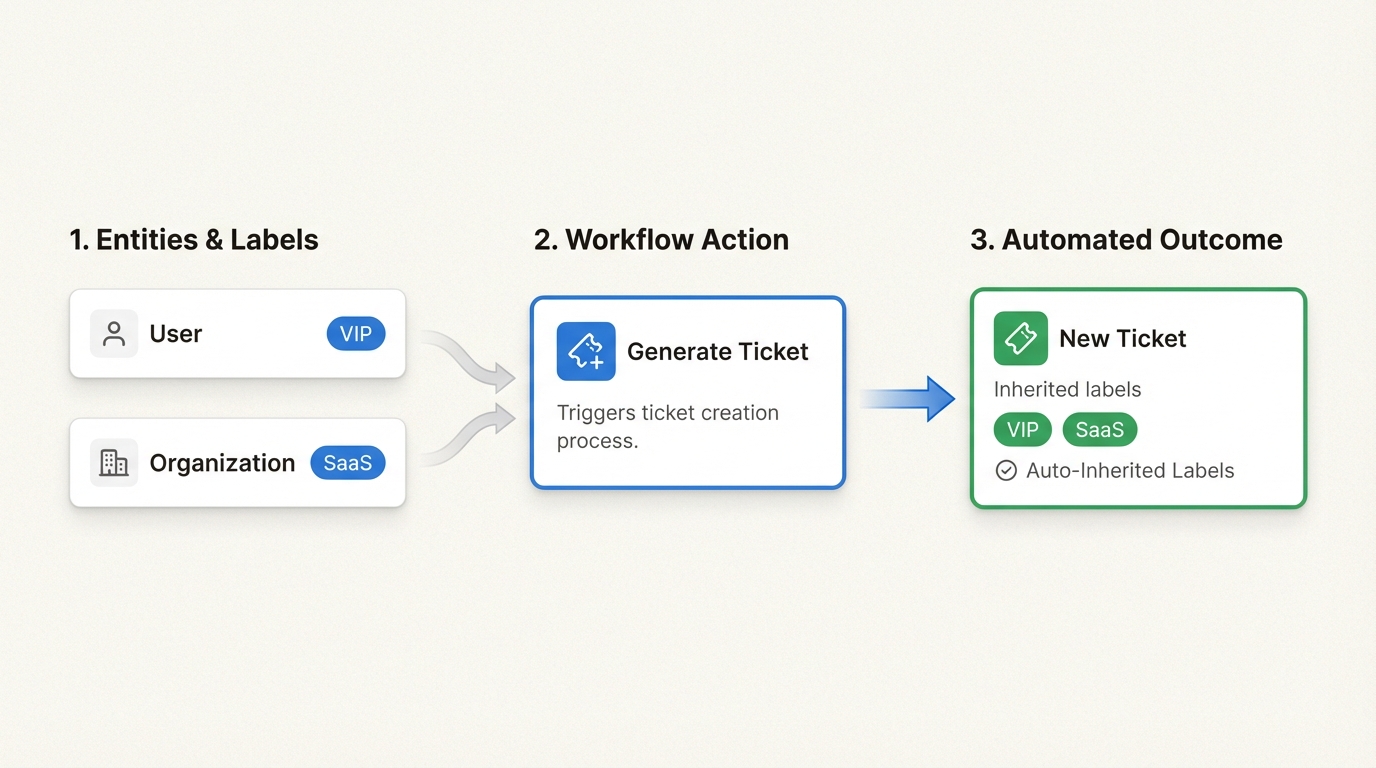Image resolution: width=1376 pixels, height=768 pixels.
Task: Click the person icon on the User card
Action: (114, 334)
